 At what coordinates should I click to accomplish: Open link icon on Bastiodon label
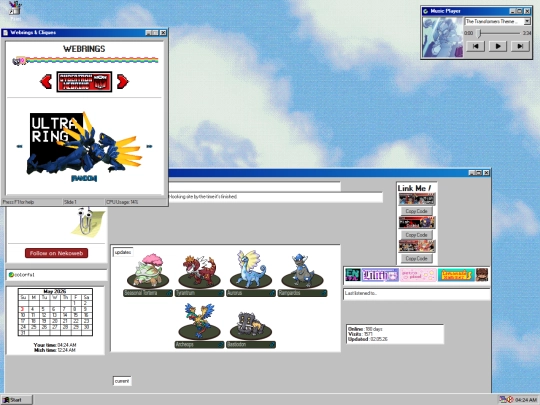click(x=272, y=344)
